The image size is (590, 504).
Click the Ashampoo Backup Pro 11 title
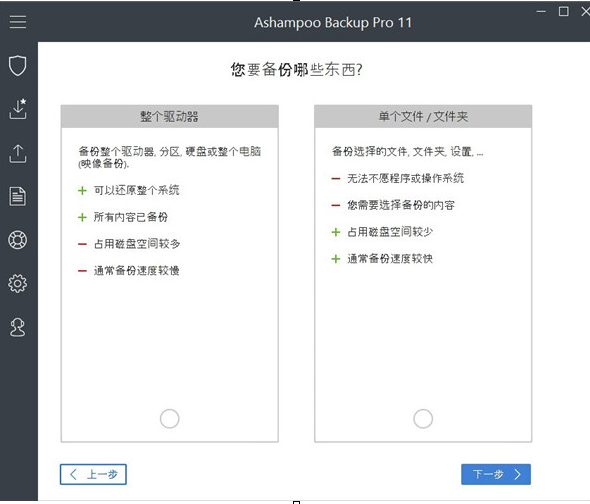click(x=333, y=23)
